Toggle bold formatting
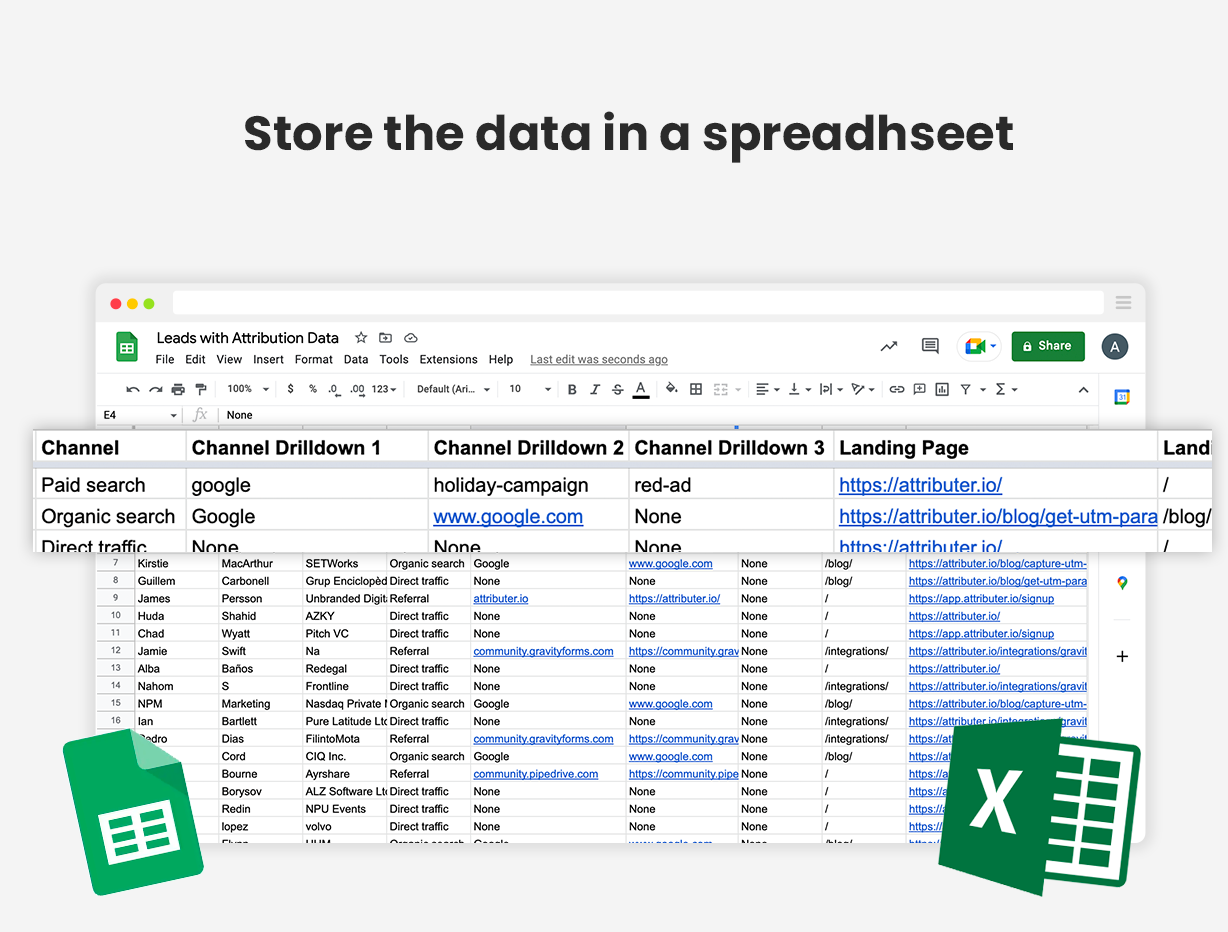This screenshot has width=1228, height=932. click(572, 389)
